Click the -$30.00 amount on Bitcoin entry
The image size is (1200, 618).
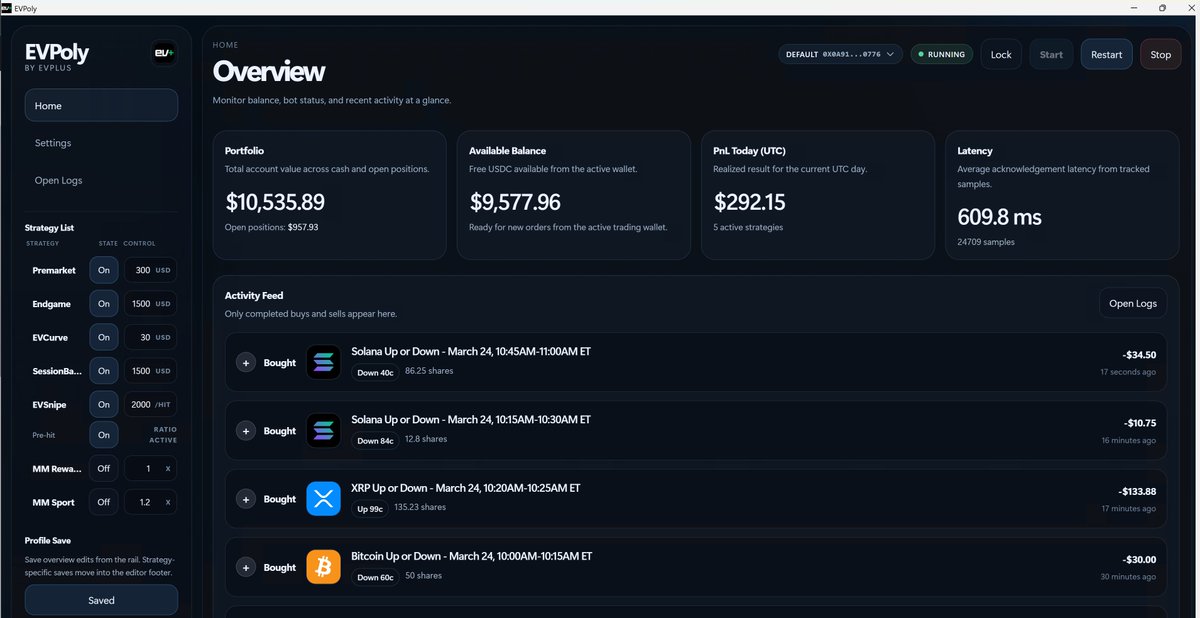point(1139,559)
